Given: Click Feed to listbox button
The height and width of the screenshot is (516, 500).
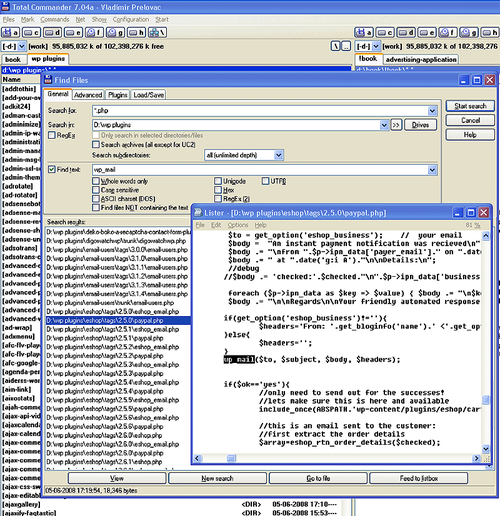Looking at the screenshot, I should [x=419, y=478].
